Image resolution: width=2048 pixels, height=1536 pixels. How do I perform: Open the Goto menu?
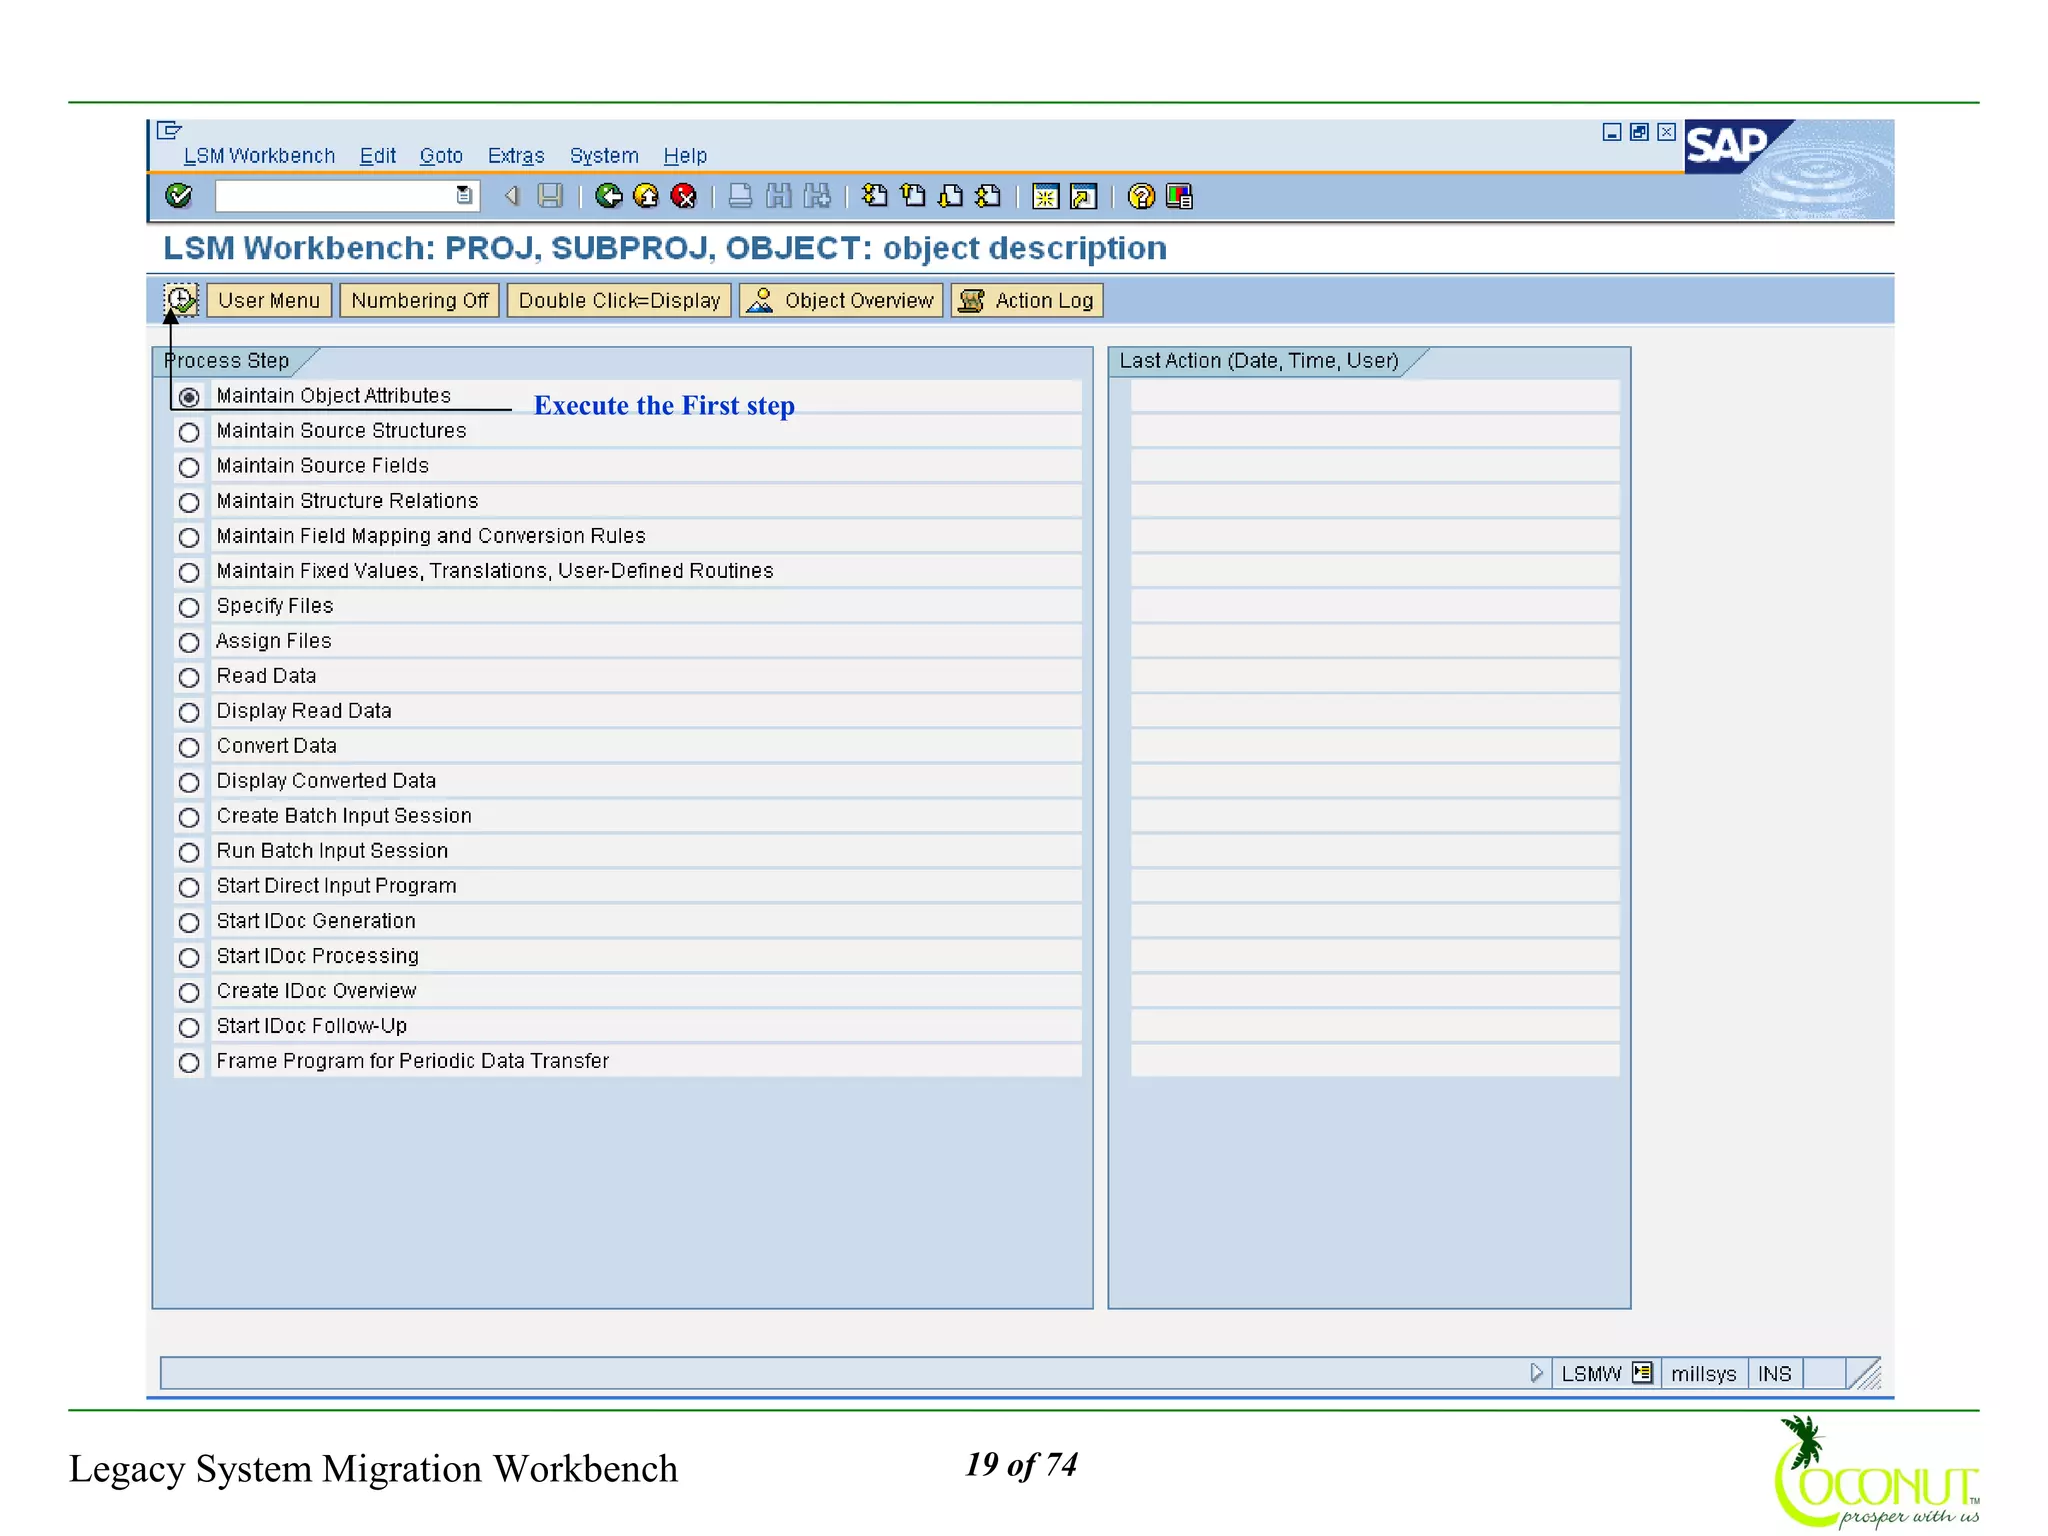pyautogui.click(x=441, y=156)
